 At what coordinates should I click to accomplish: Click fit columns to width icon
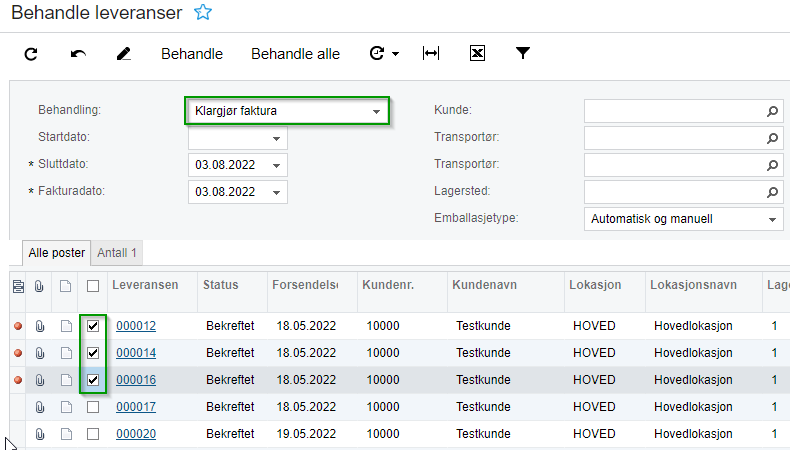pyautogui.click(x=431, y=53)
